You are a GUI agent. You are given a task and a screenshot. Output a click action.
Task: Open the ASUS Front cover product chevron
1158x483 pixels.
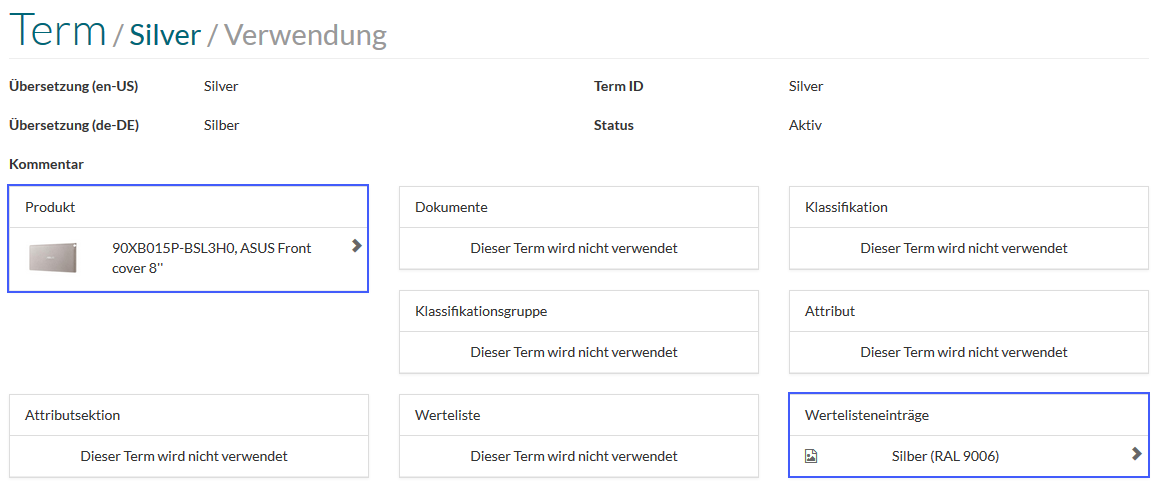point(357,246)
